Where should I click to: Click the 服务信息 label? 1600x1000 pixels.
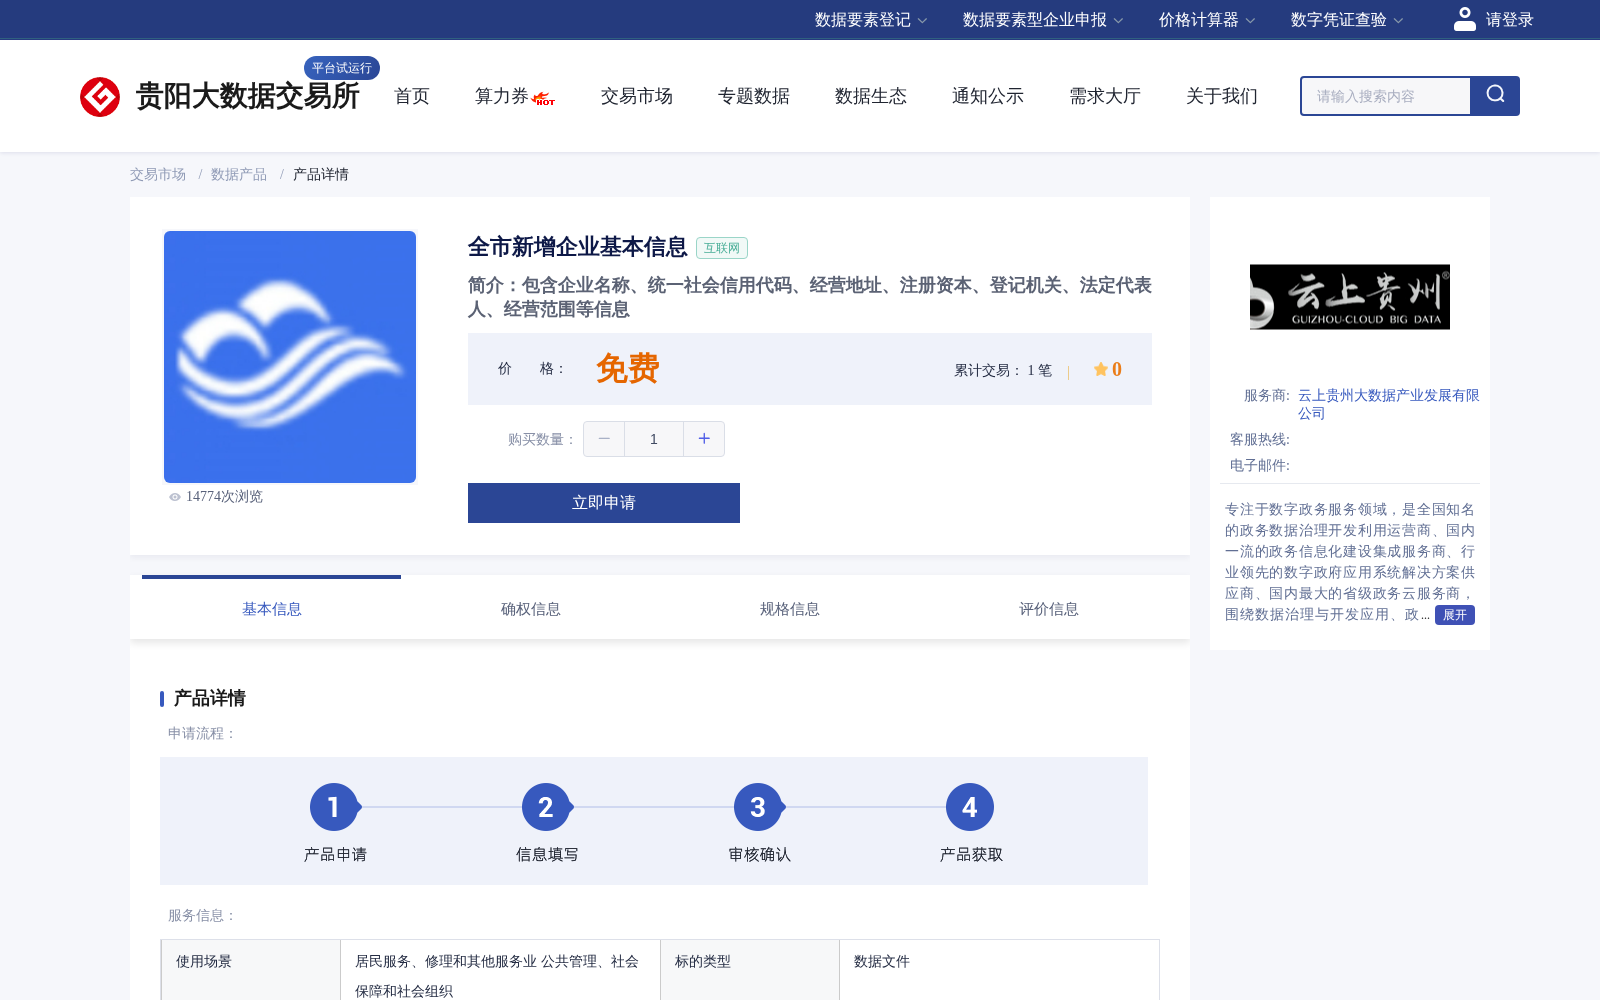point(202,916)
